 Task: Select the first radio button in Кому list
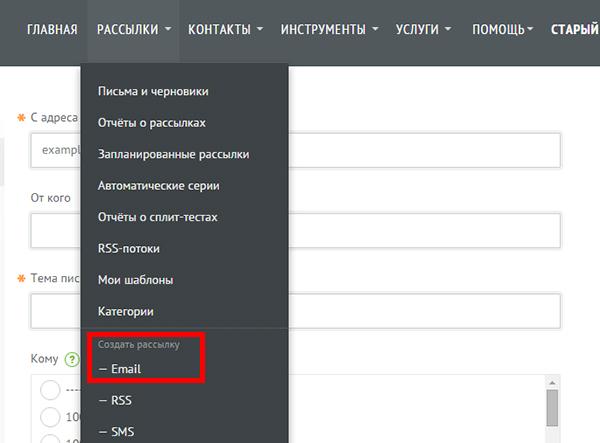[50, 390]
